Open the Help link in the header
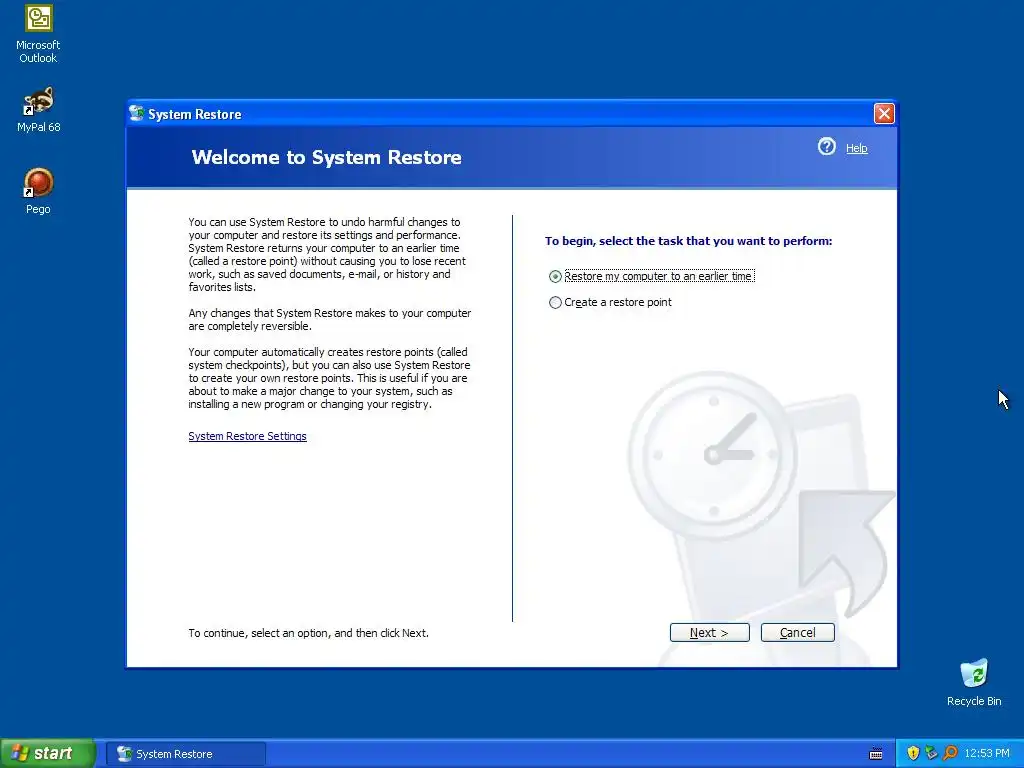This screenshot has width=1024, height=768. [856, 148]
